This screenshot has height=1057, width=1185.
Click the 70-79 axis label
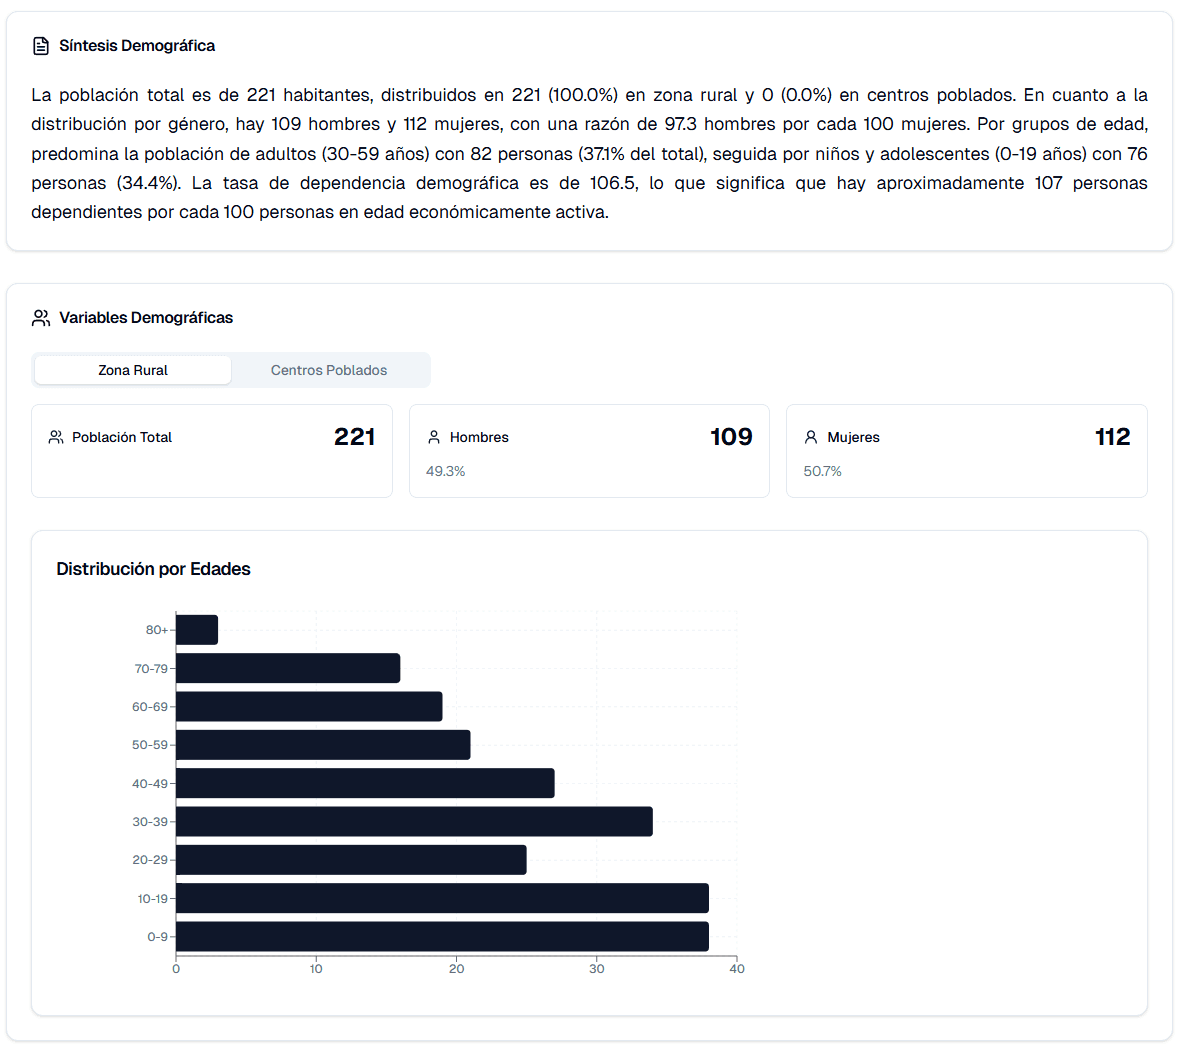151,669
